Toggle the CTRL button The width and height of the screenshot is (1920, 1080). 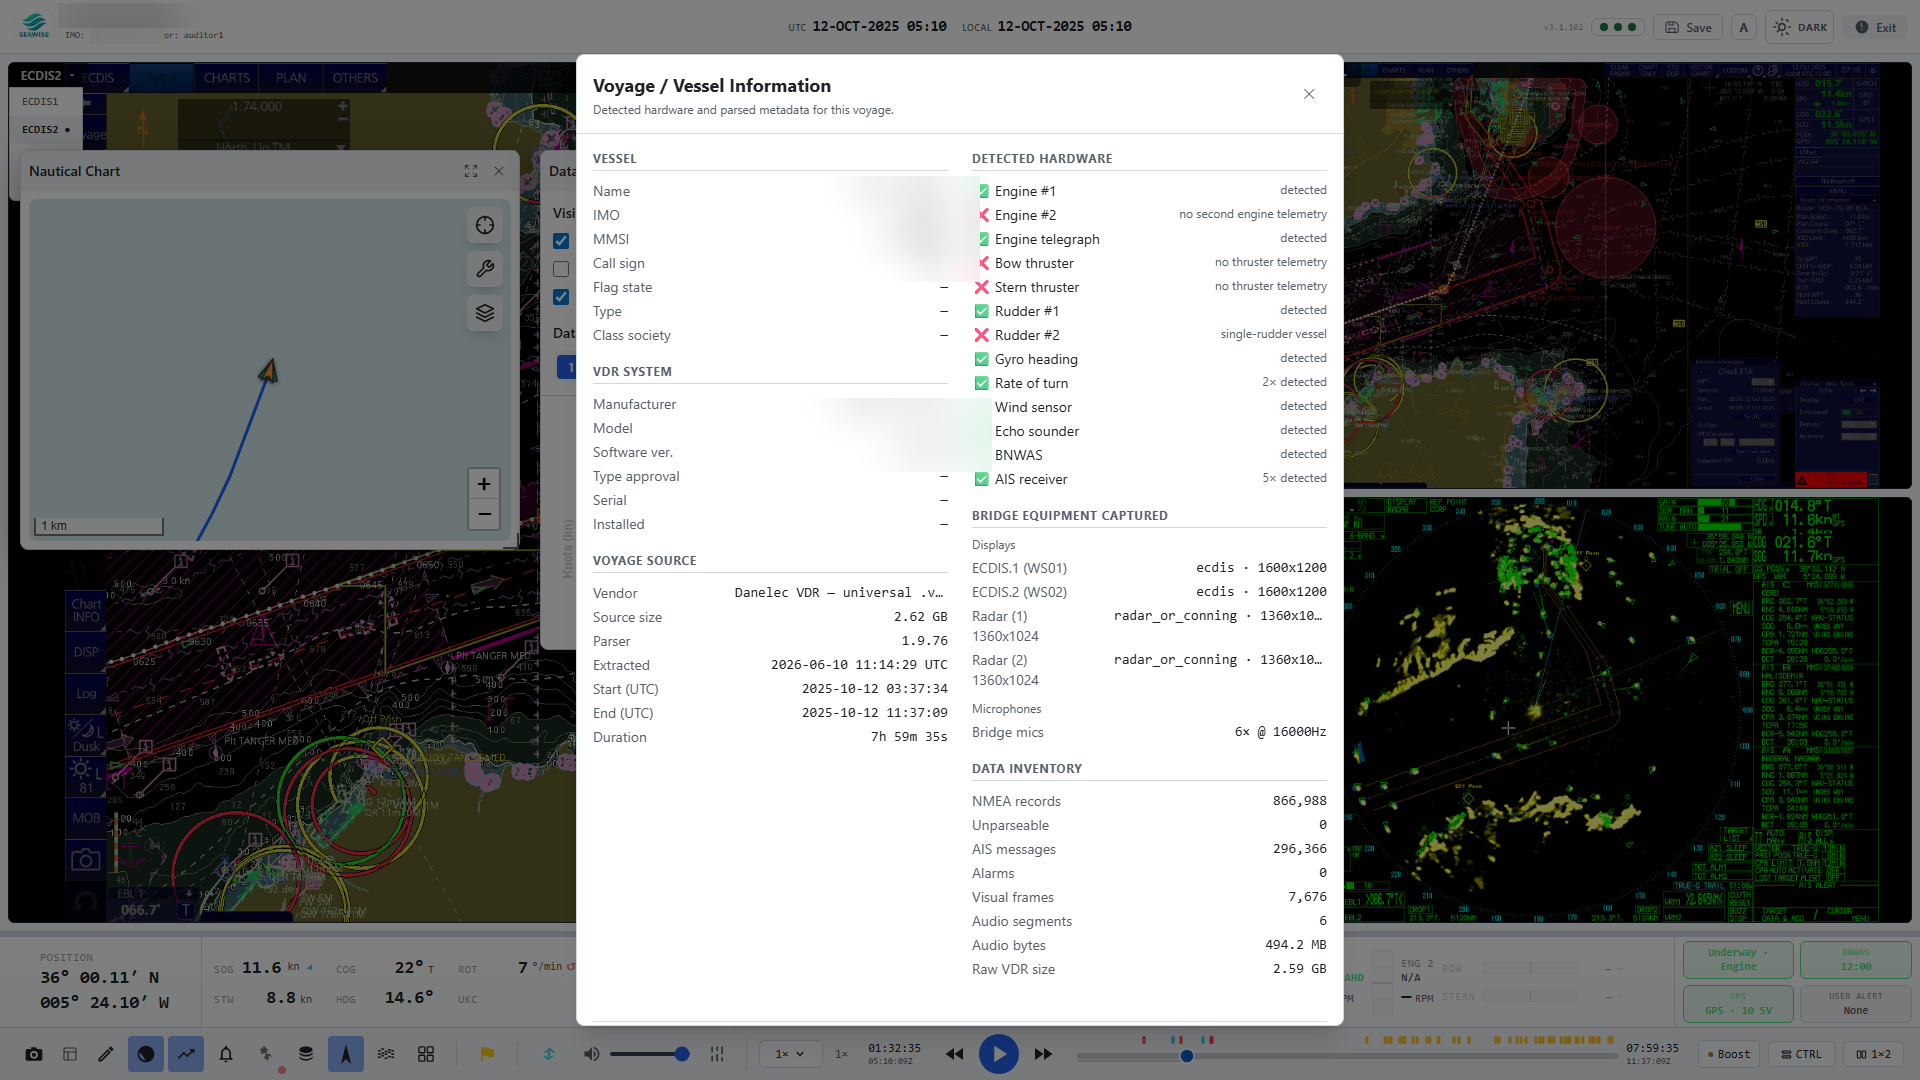[x=1802, y=1054]
